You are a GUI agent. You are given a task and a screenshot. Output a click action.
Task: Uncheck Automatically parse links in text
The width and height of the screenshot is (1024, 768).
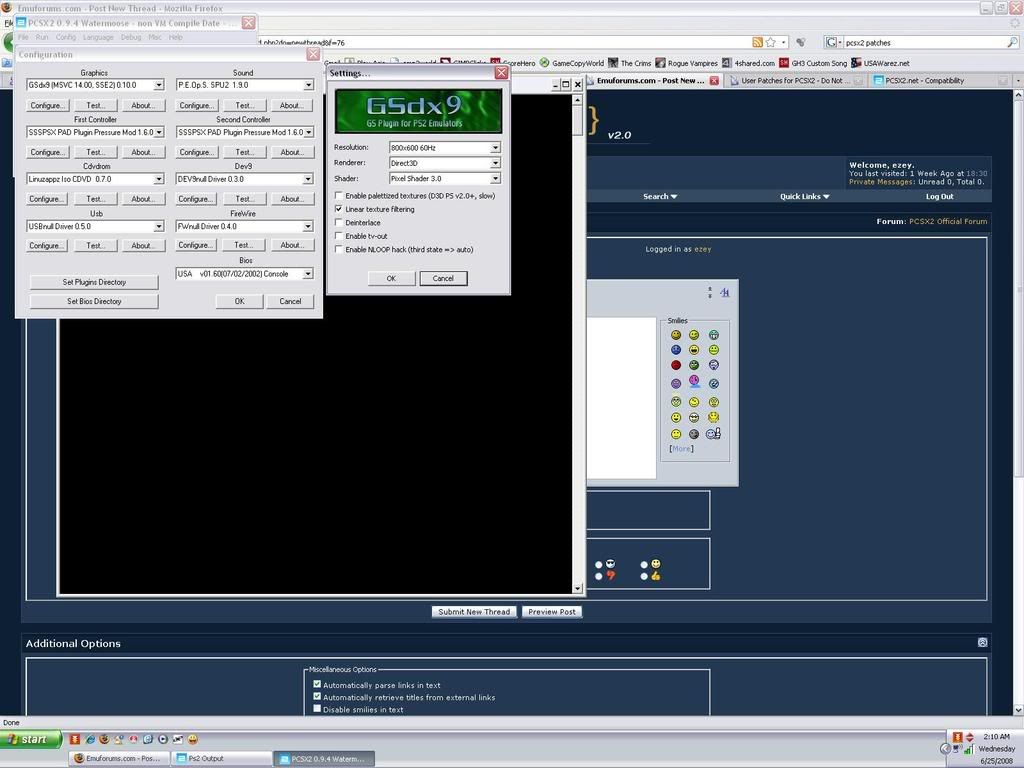[317, 684]
